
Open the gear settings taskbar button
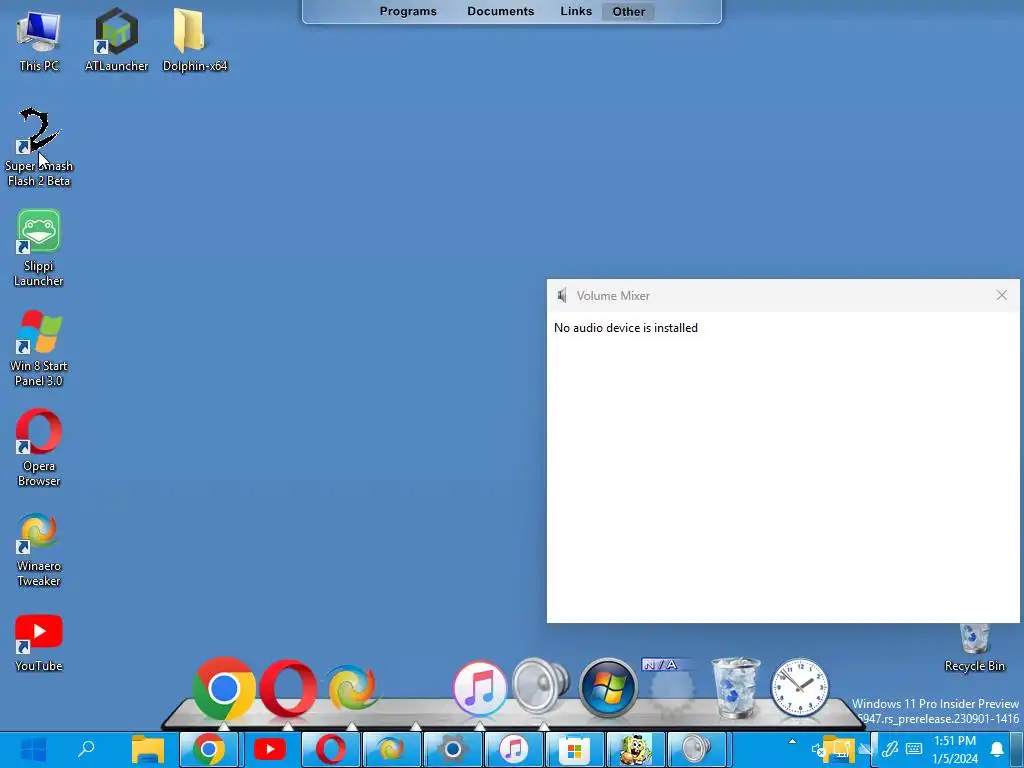tap(453, 749)
